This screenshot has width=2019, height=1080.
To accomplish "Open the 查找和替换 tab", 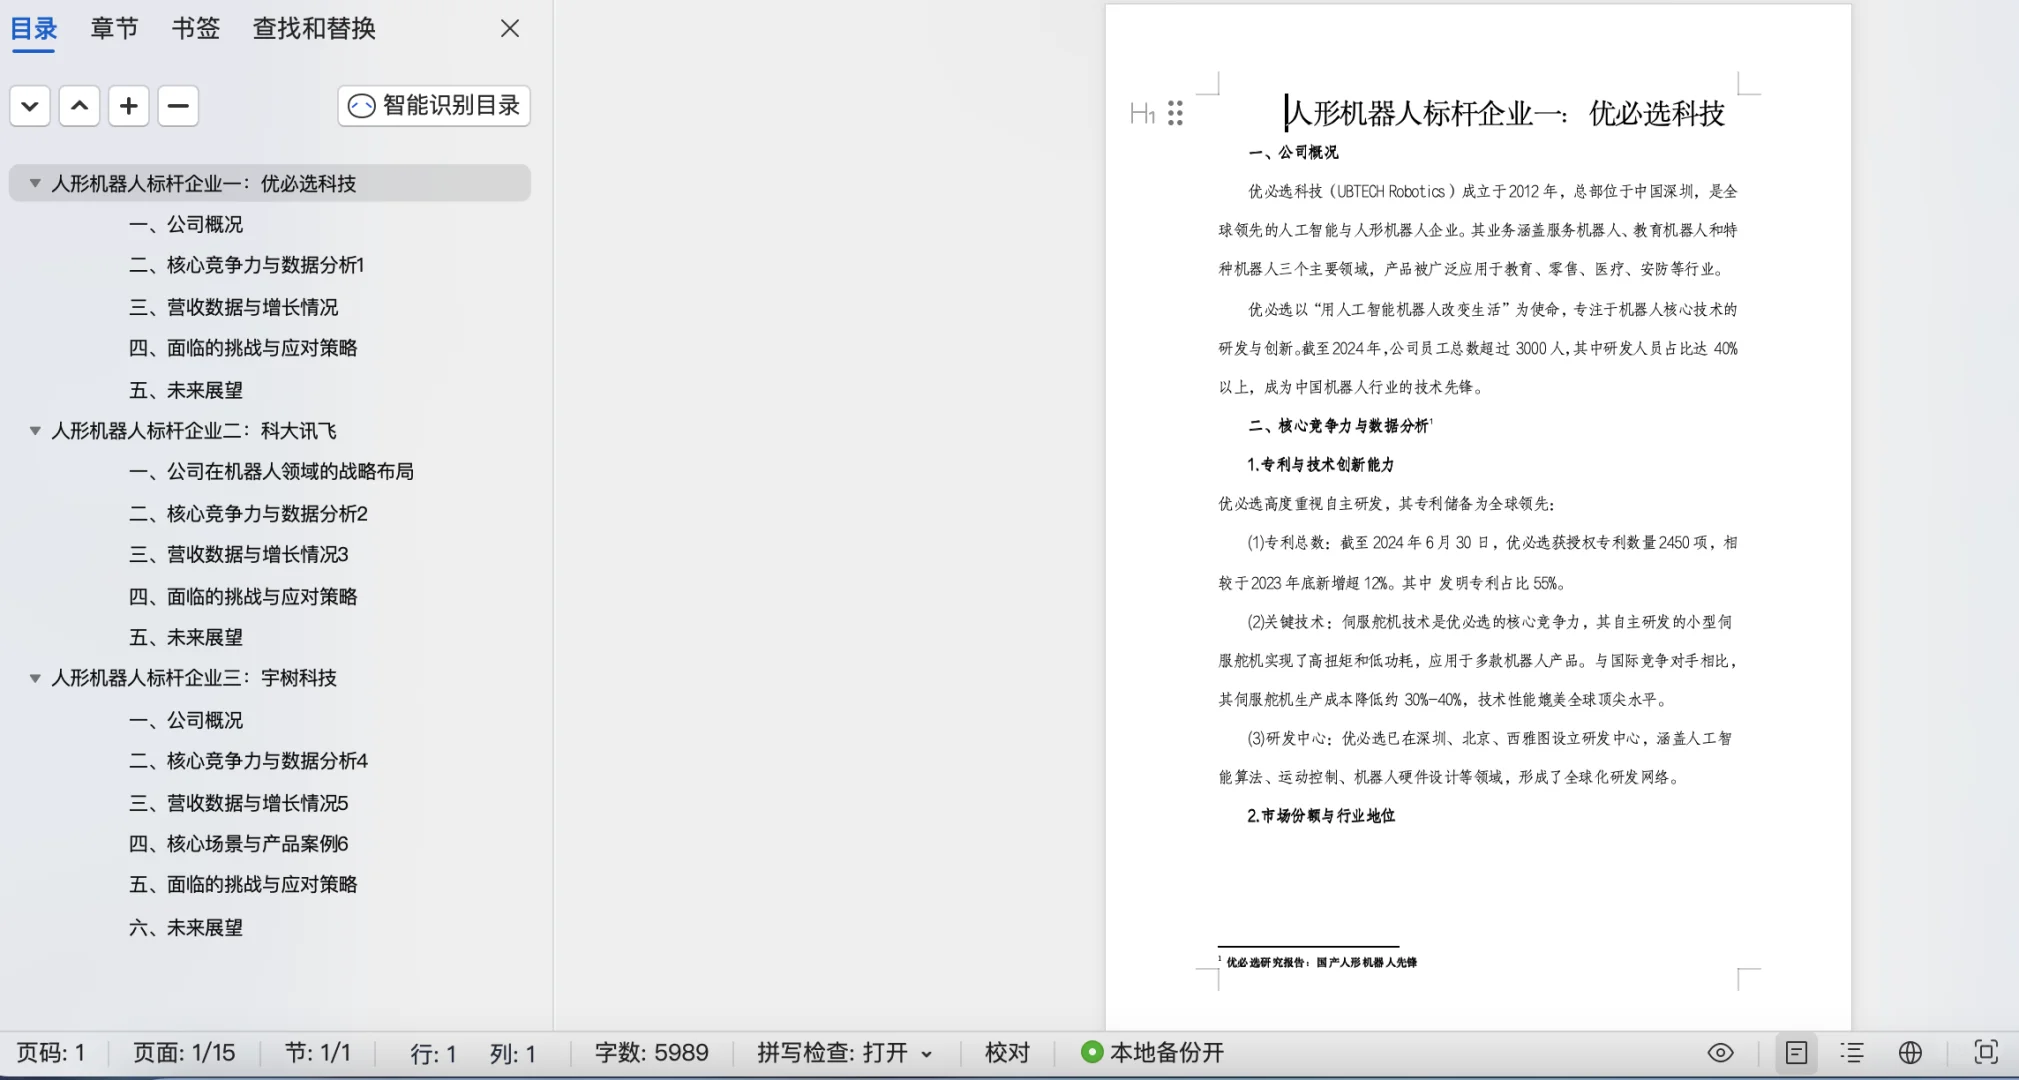I will pos(314,28).
